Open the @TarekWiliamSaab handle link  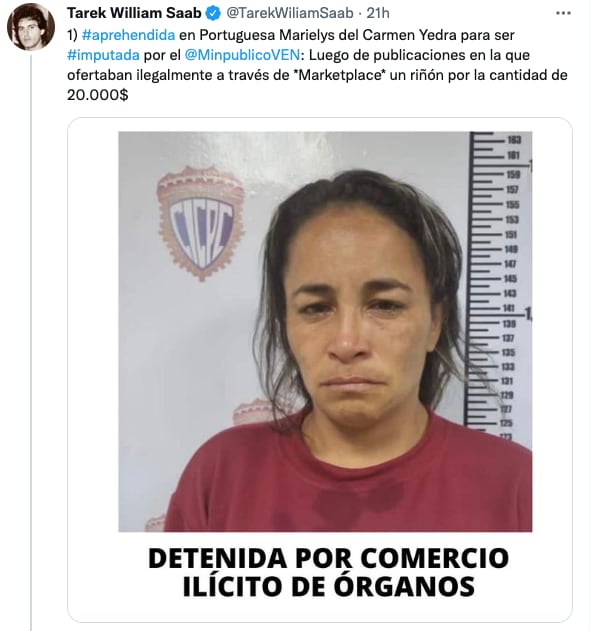(x=290, y=13)
